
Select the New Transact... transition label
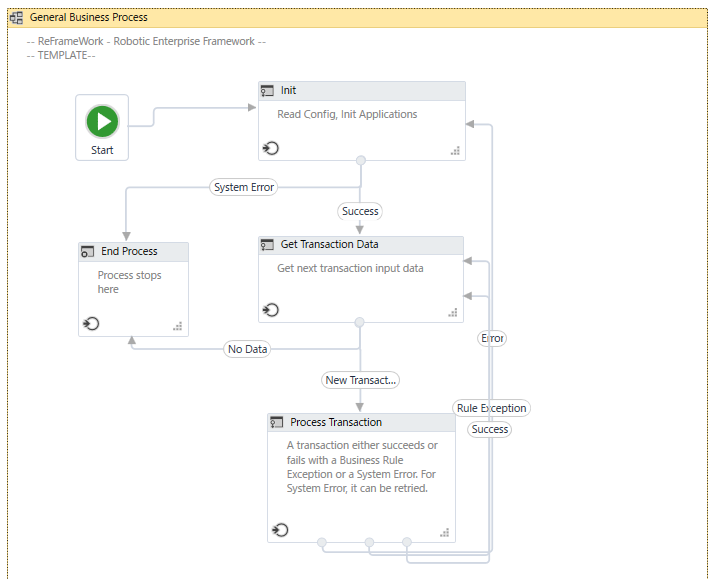click(x=360, y=380)
